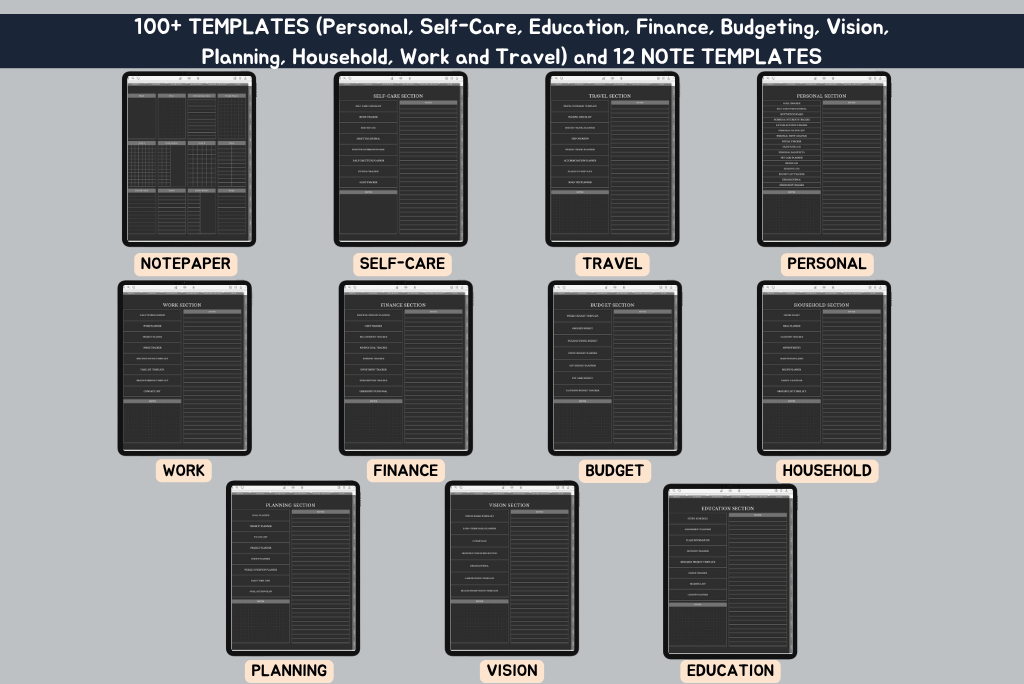Click the PERSONAL caption label
Viewport: 1024px width, 684px height.
click(x=827, y=264)
